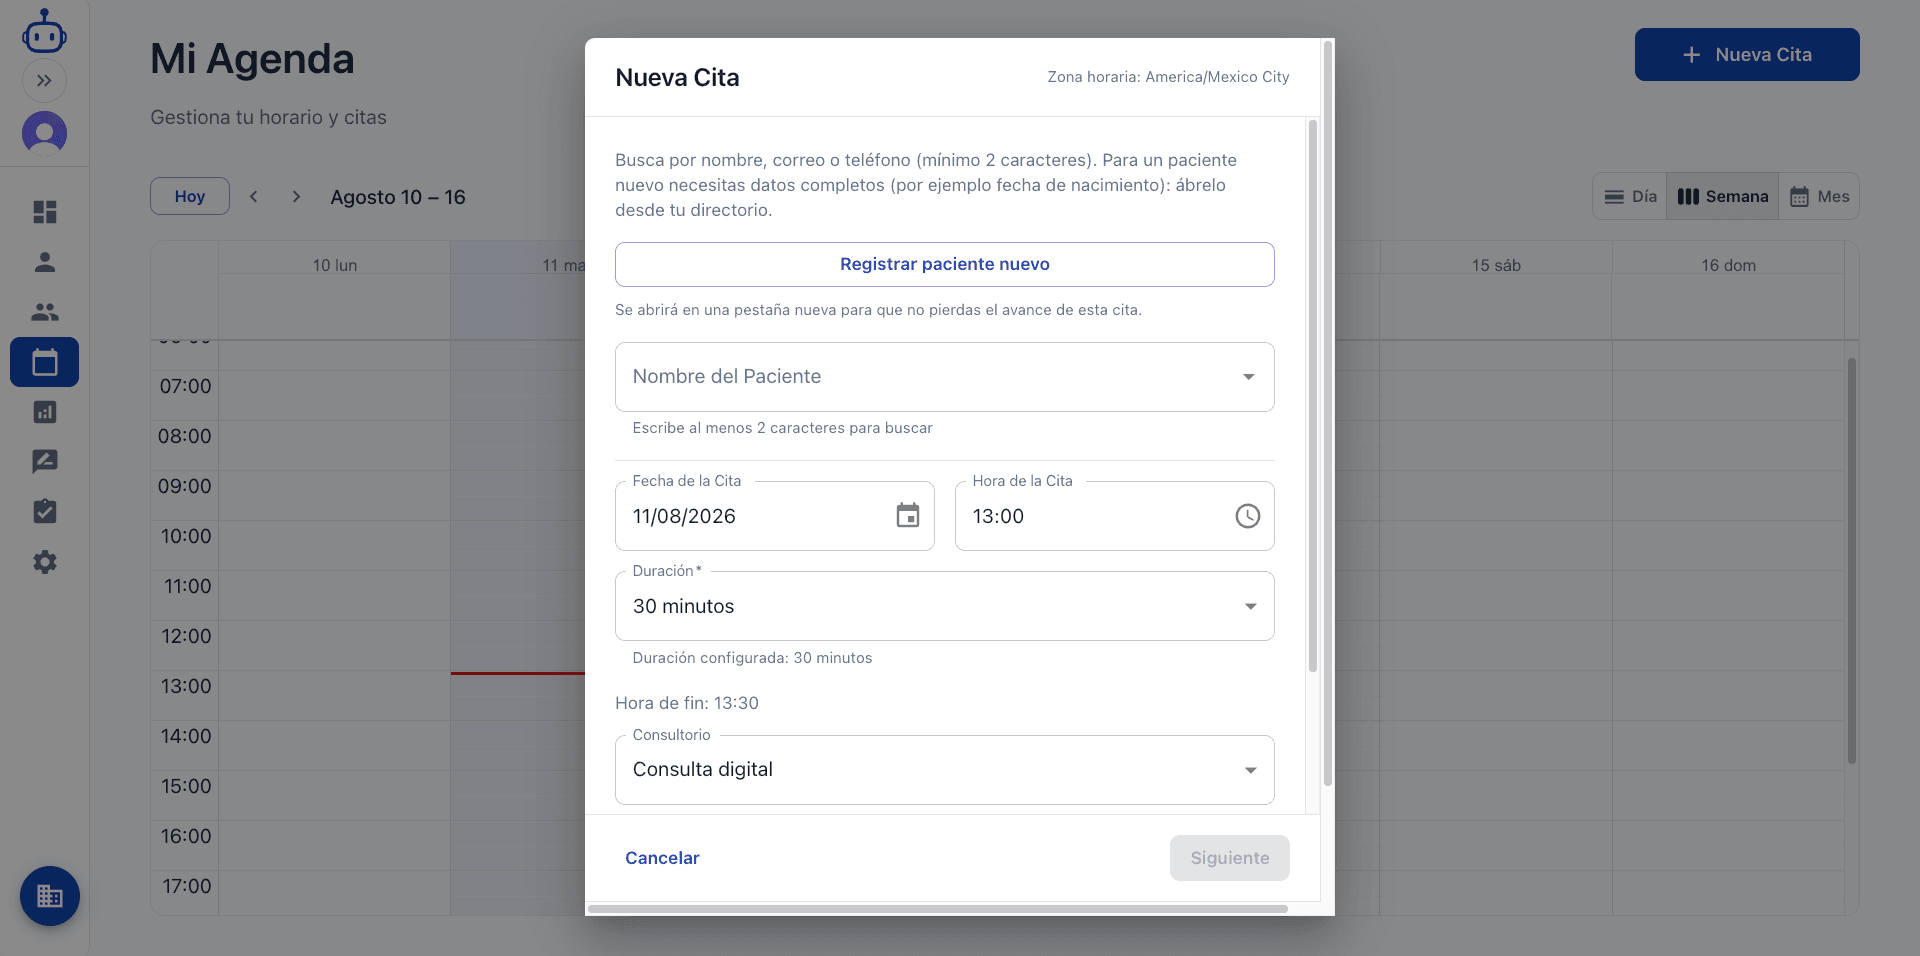Open the statistics chart sidebar icon
1920x956 pixels.
coord(44,412)
